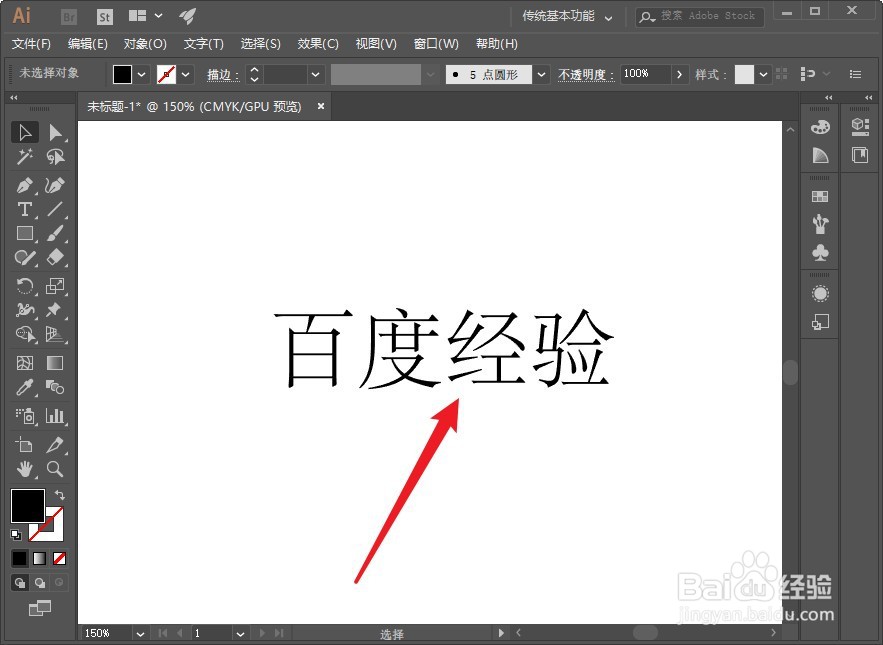
Task: Select the Shape Builder tool
Action: coord(25,334)
